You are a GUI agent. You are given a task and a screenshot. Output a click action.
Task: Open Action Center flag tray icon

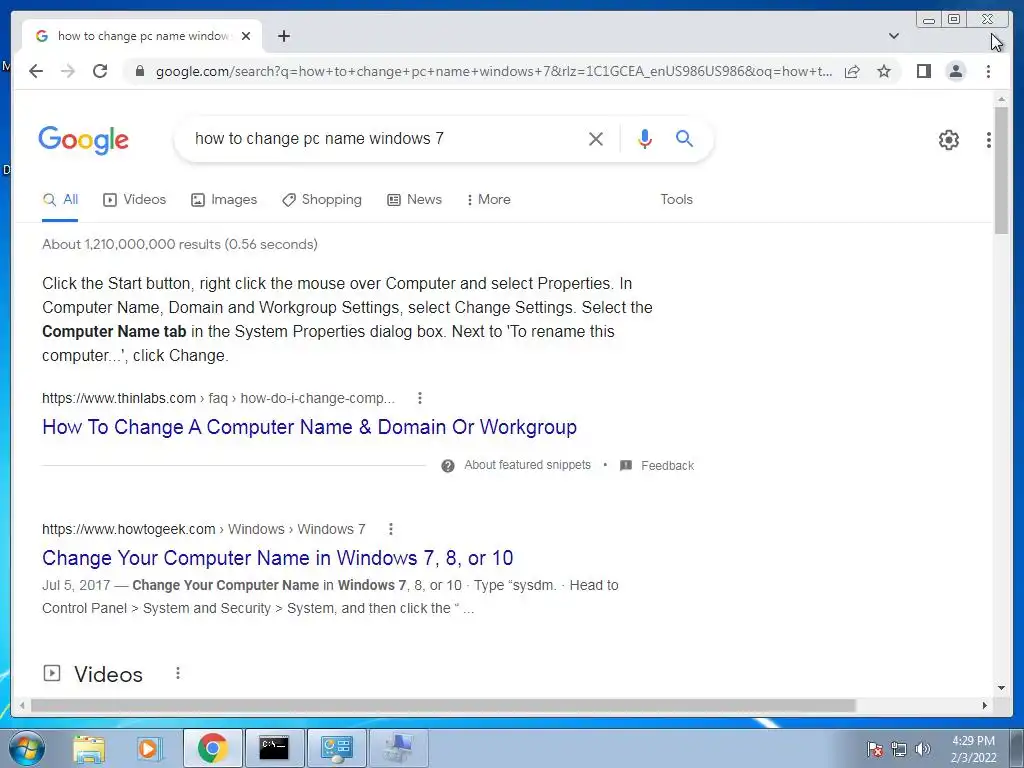874,749
